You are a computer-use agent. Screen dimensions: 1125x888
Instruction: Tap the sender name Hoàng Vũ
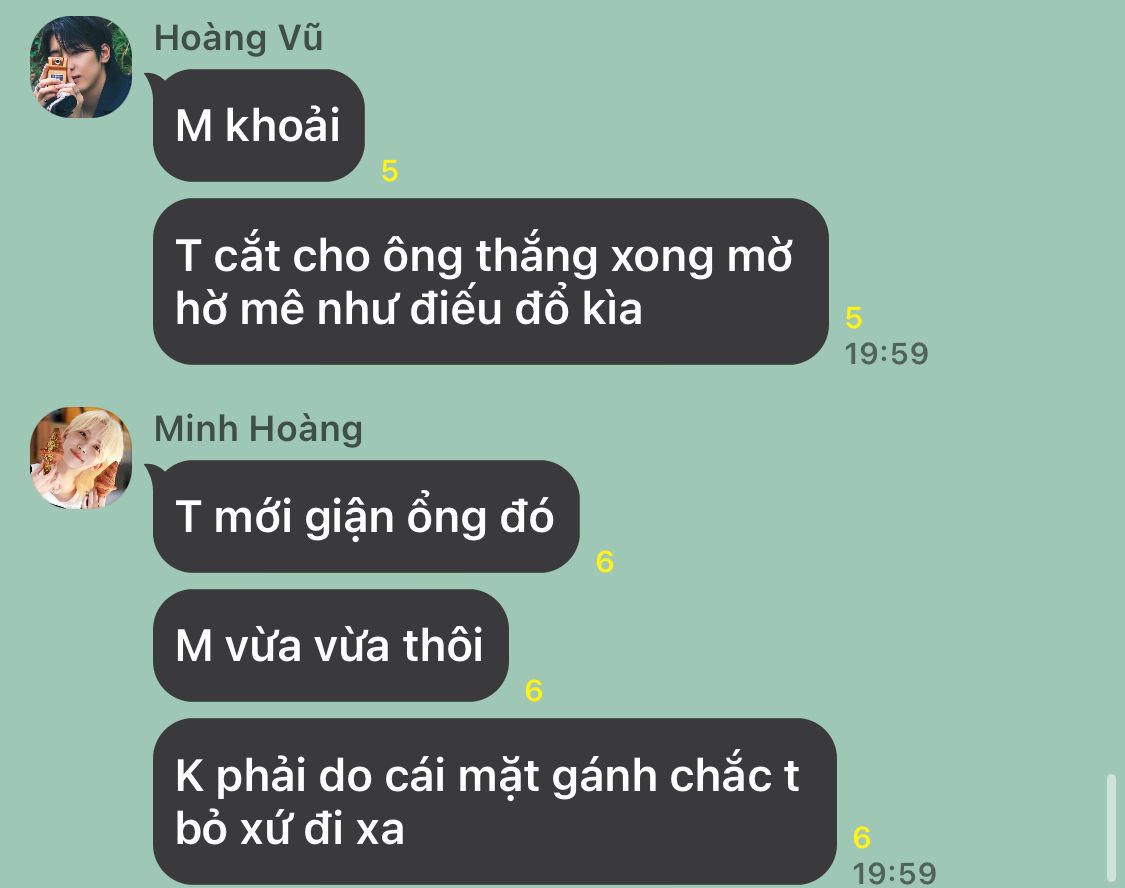click(x=238, y=38)
